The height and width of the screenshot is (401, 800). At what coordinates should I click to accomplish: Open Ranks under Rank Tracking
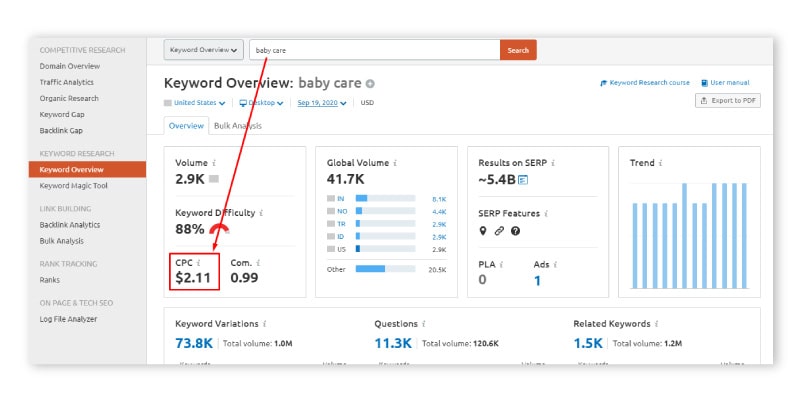49,280
